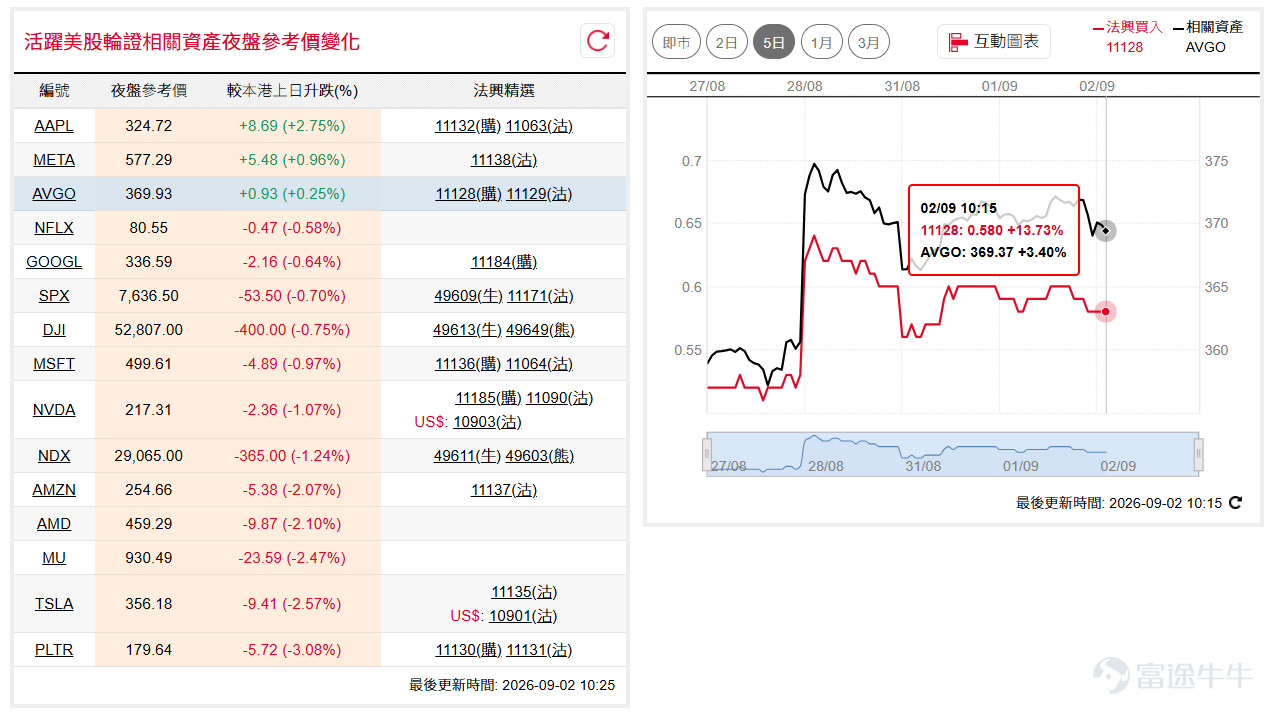Open warrant 11132(購) for AAPL
Image resolution: width=1273 pixels, height=712 pixels.
[x=468, y=126]
